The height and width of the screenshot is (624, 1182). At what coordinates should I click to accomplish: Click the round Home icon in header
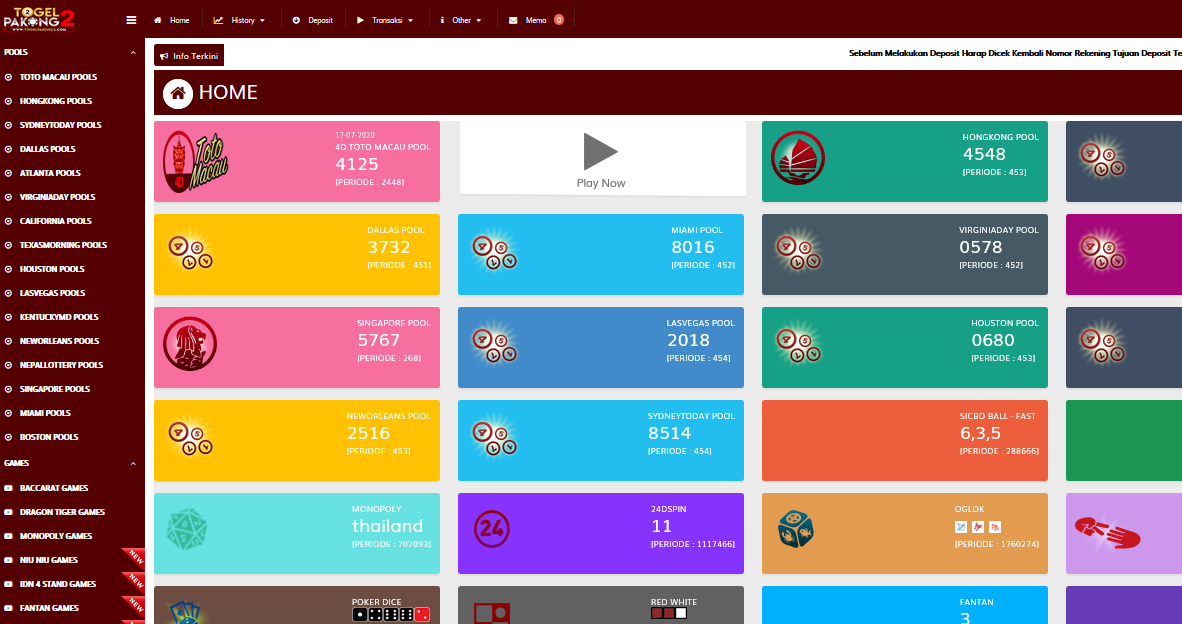[178, 93]
